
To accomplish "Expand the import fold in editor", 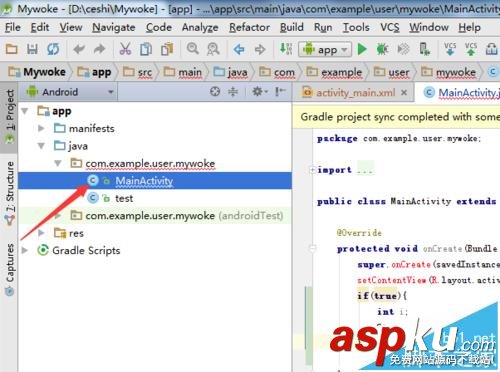I will tap(312, 170).
